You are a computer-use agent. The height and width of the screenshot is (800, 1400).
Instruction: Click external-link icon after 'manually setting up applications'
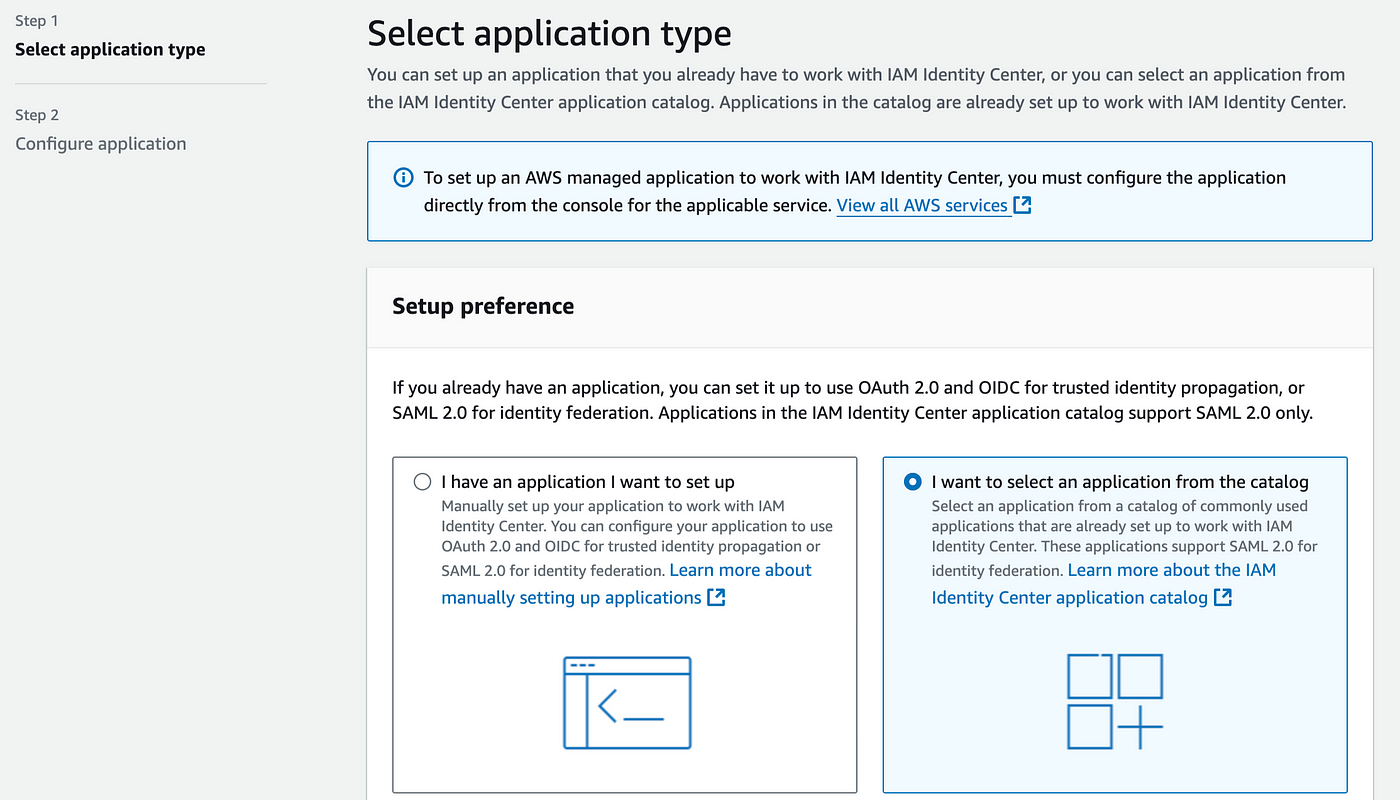pos(716,597)
